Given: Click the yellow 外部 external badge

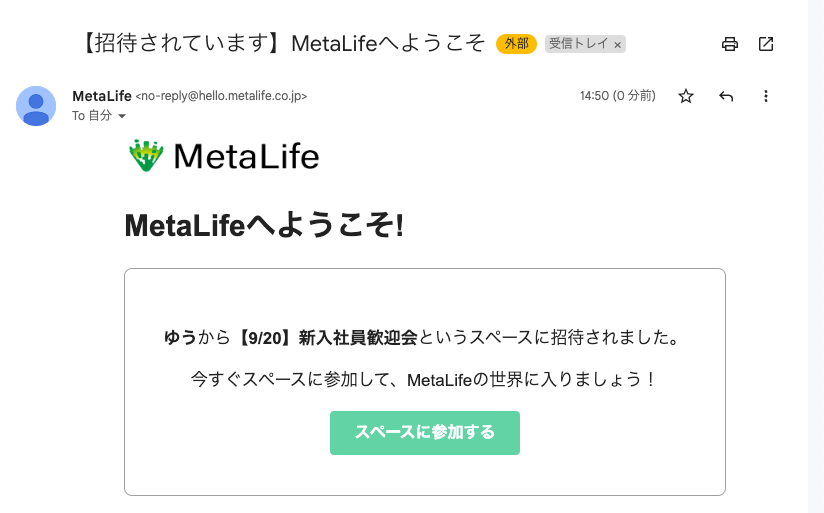Looking at the screenshot, I should click(x=516, y=44).
